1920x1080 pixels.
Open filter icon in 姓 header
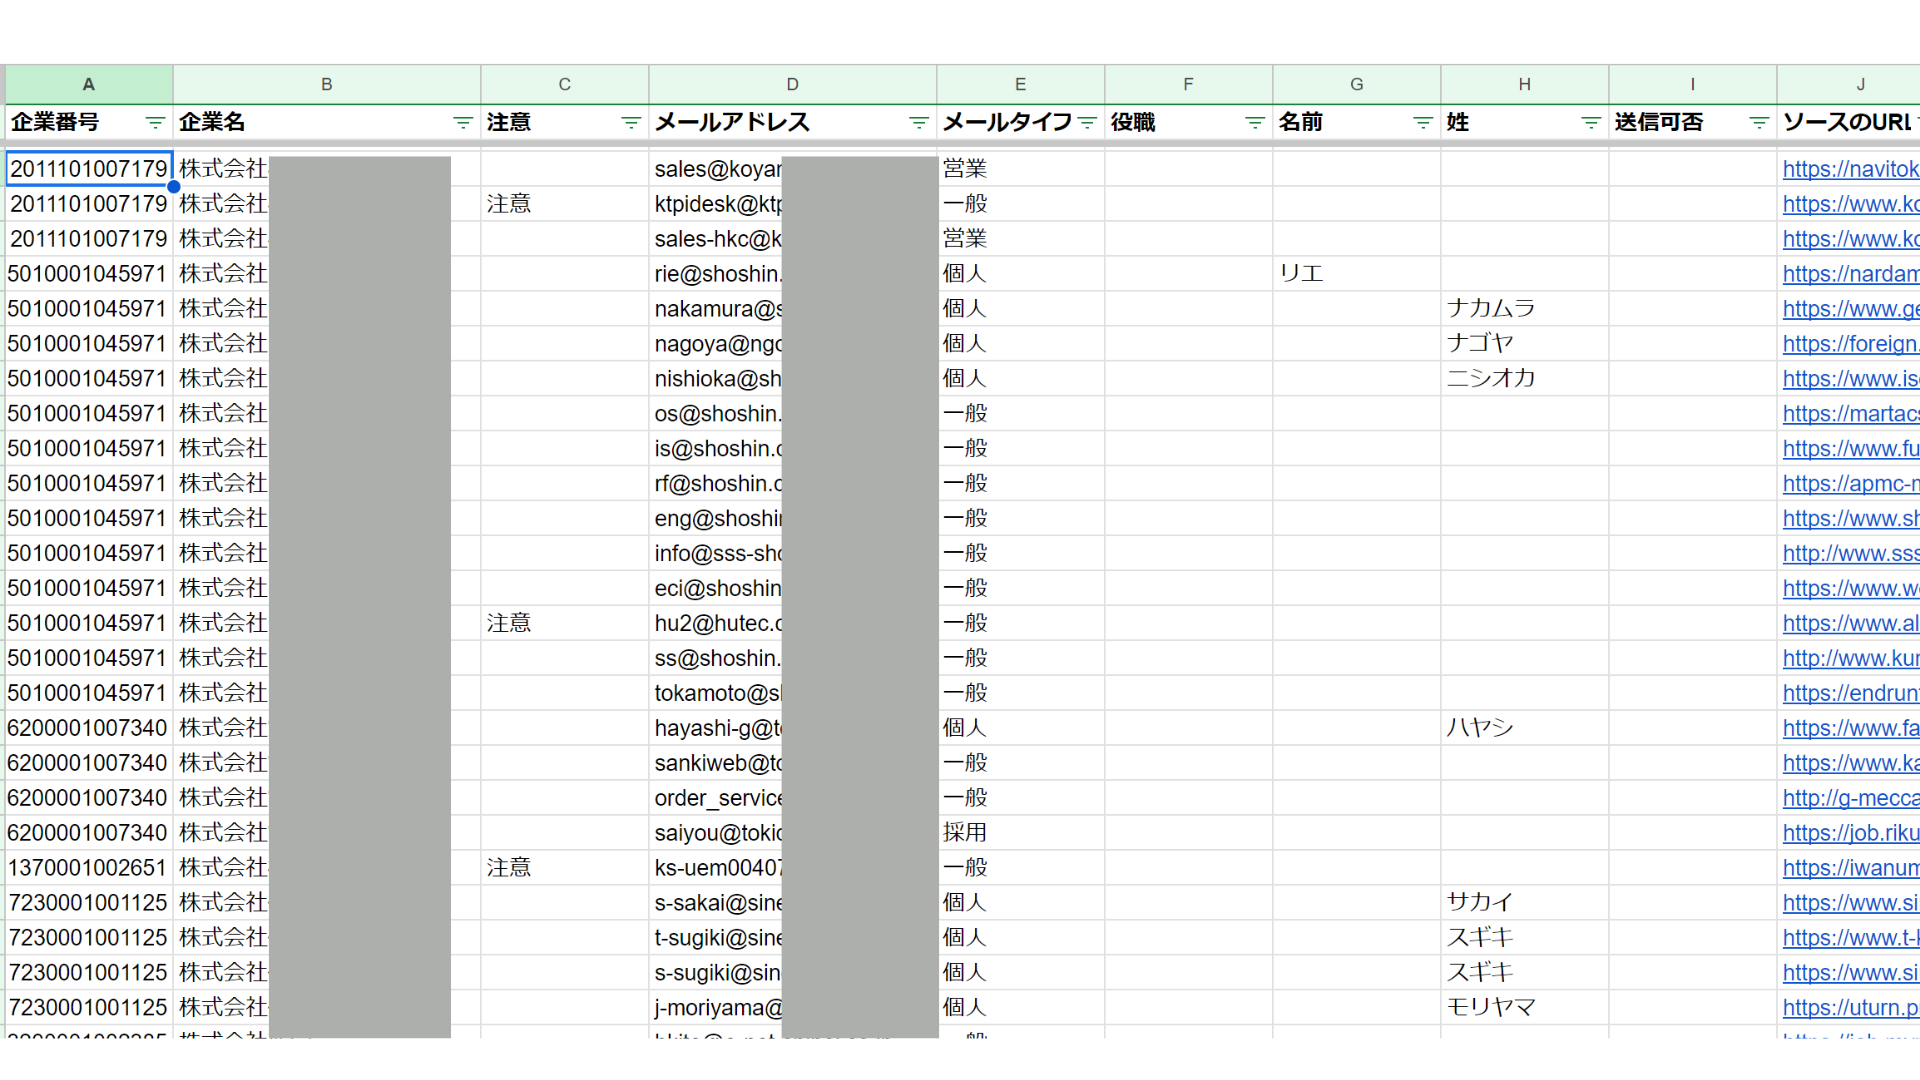pyautogui.click(x=1590, y=123)
